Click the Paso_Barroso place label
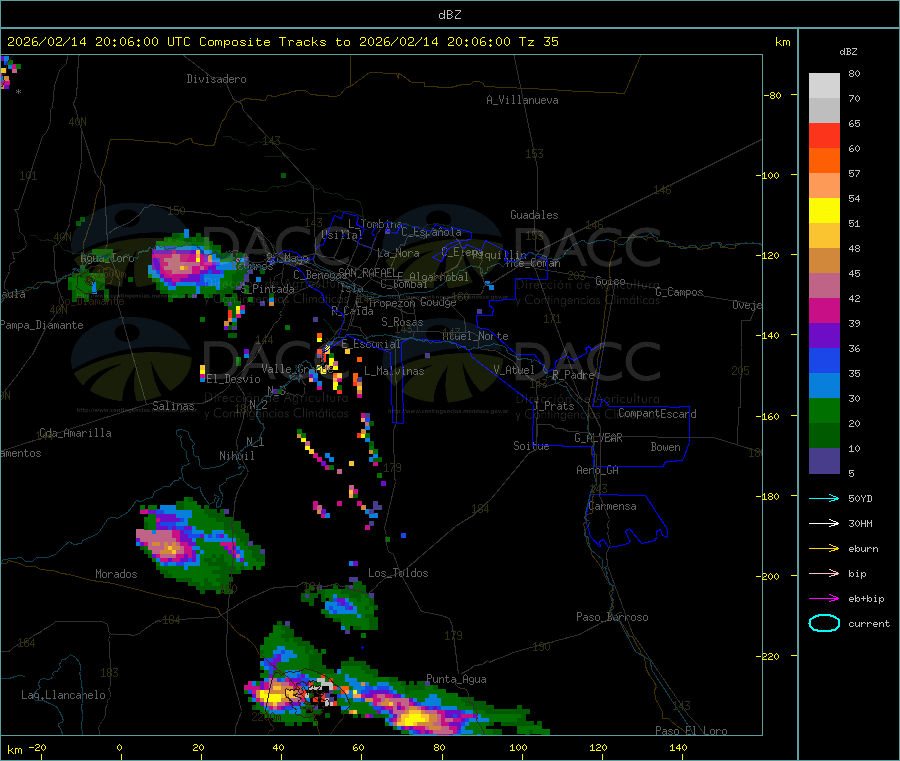 pos(612,617)
